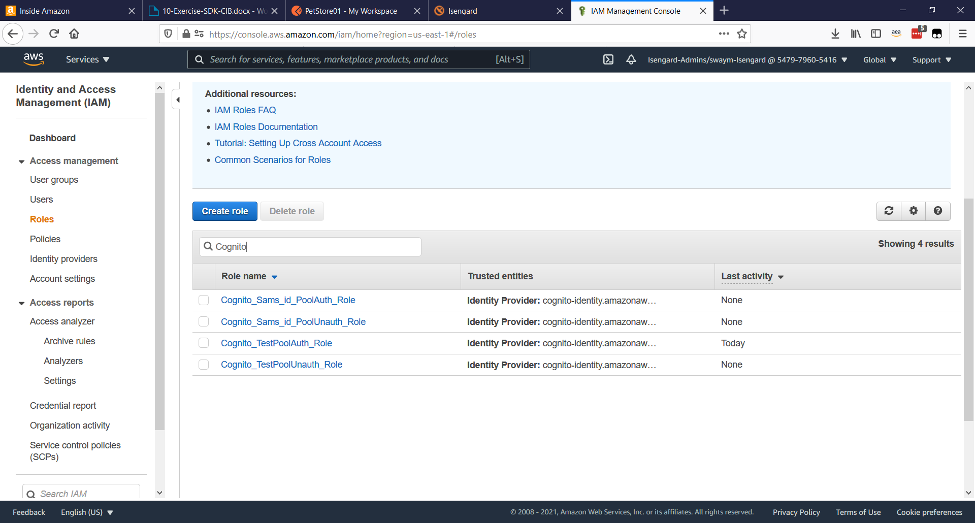Open the page actions ellipsis menu
977x525 pixels.
coord(723,34)
